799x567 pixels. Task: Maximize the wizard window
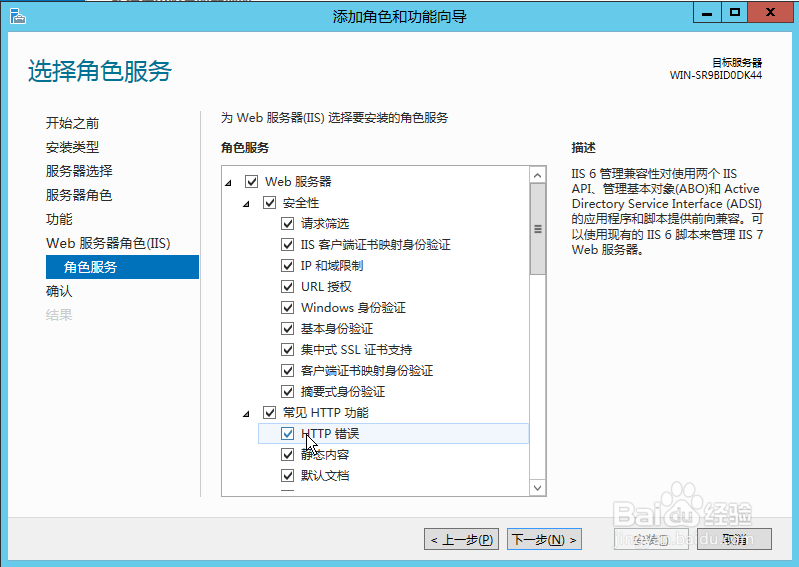pyautogui.click(x=734, y=13)
